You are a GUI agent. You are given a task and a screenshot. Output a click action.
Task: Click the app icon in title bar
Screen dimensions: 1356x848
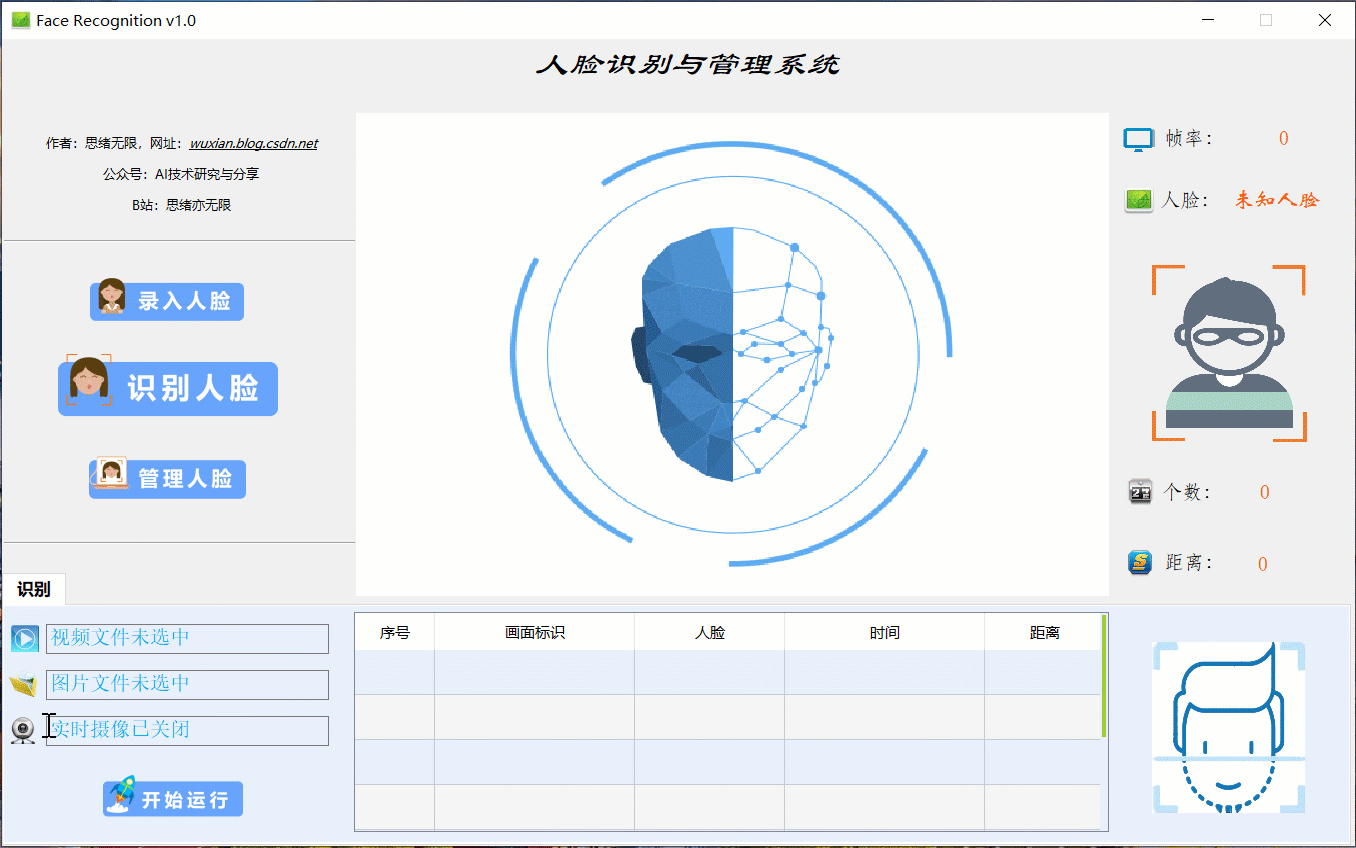(20, 20)
